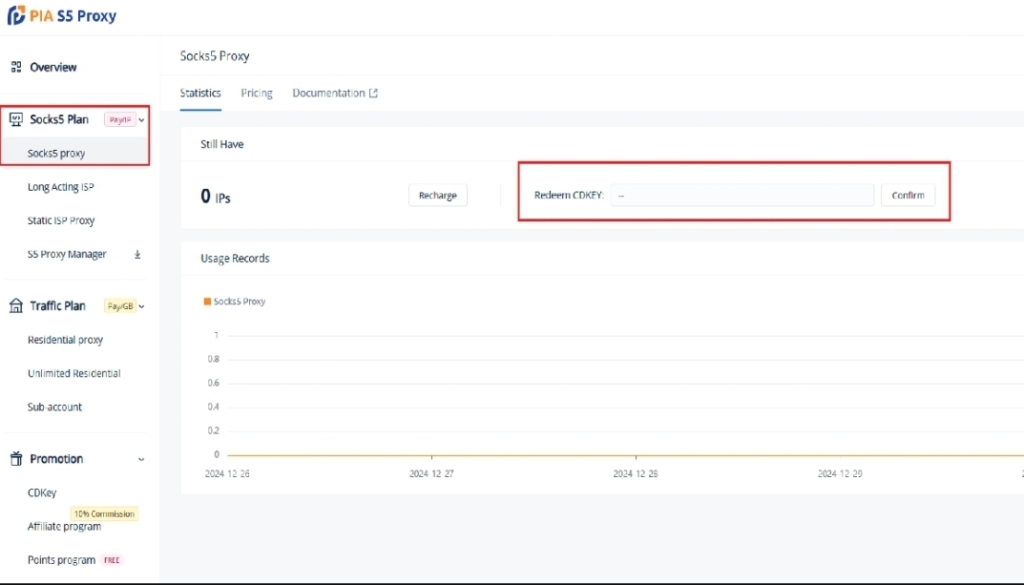This screenshot has height=585, width=1024.
Task: Click the FREE badge beside Points program
Action: click(x=112, y=560)
